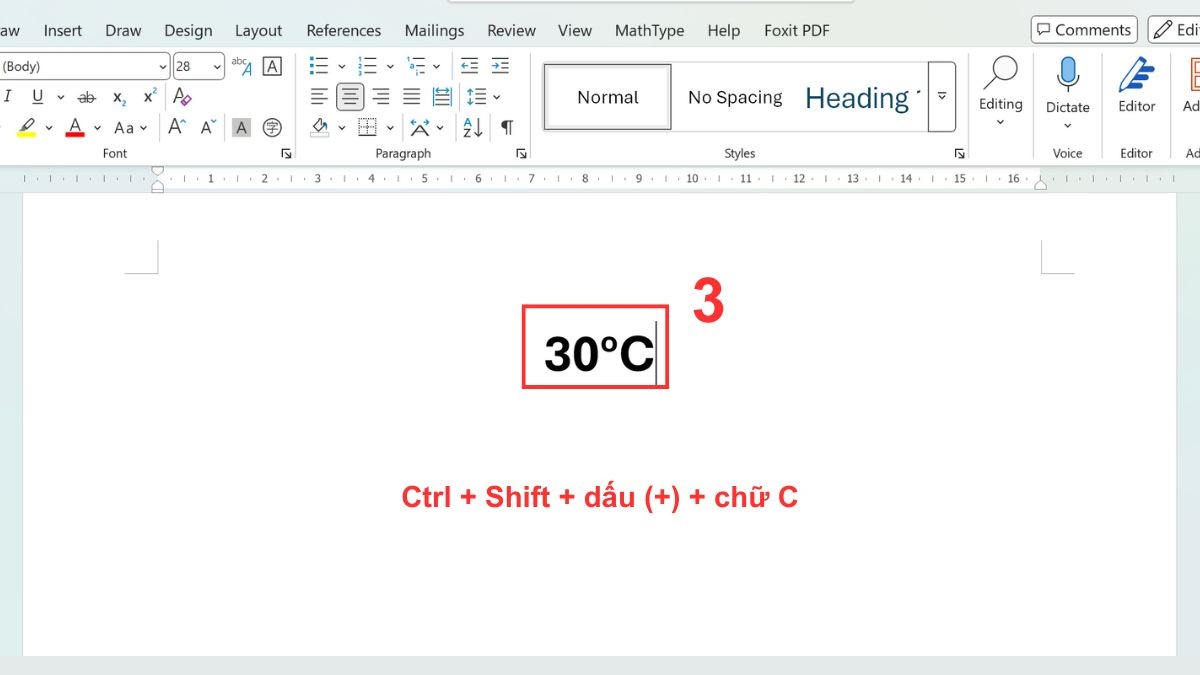Image resolution: width=1200 pixels, height=675 pixels.
Task: Insert a numbered list
Action: [x=368, y=67]
